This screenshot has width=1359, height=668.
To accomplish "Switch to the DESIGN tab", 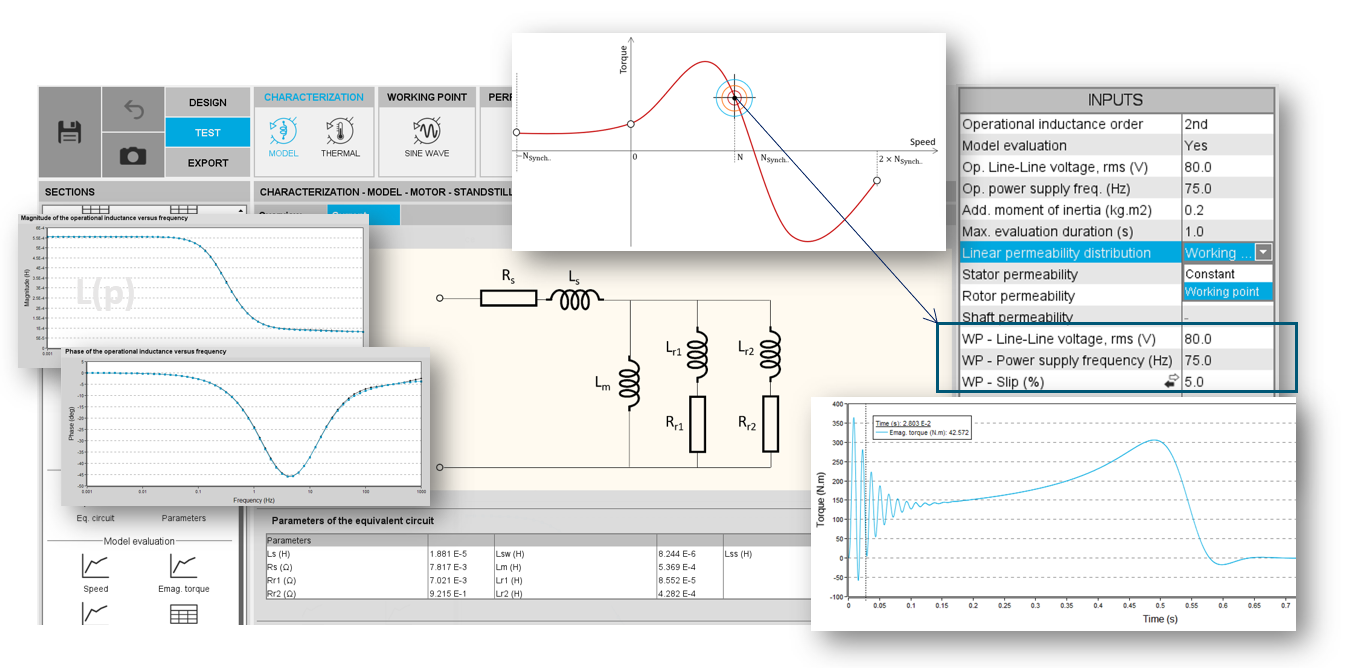I will click(x=208, y=102).
